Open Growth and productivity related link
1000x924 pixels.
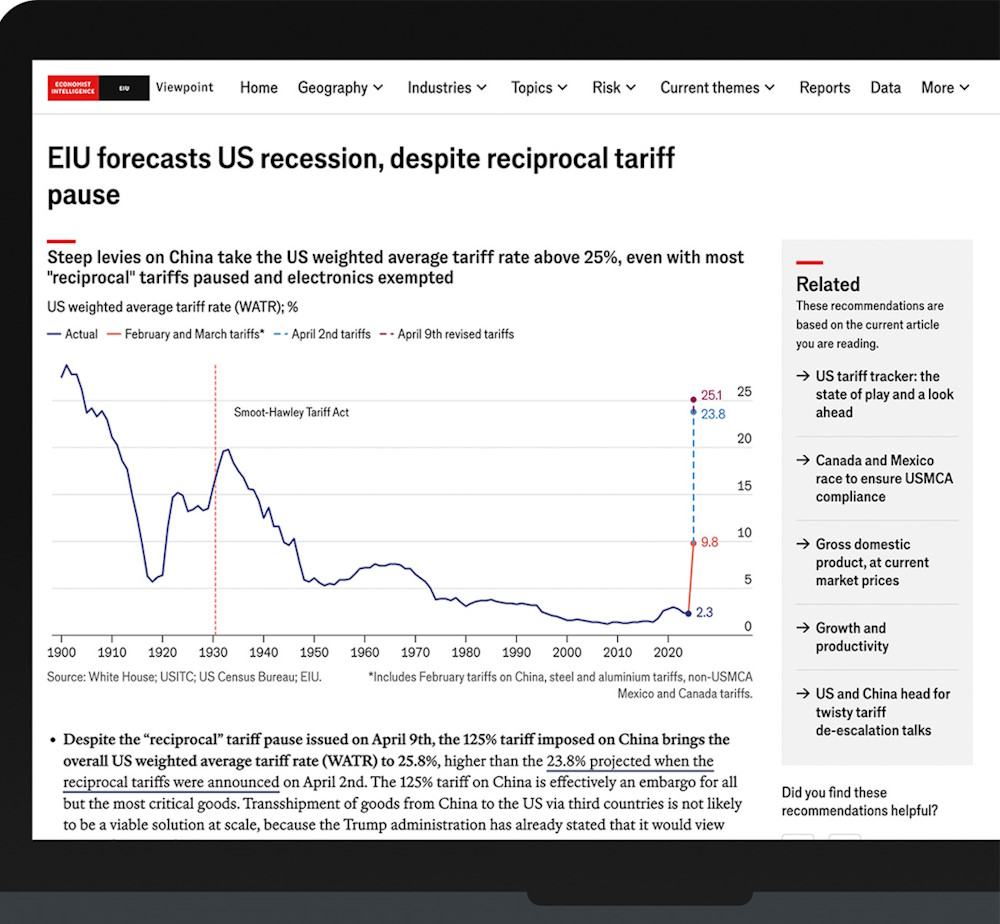tap(852, 637)
